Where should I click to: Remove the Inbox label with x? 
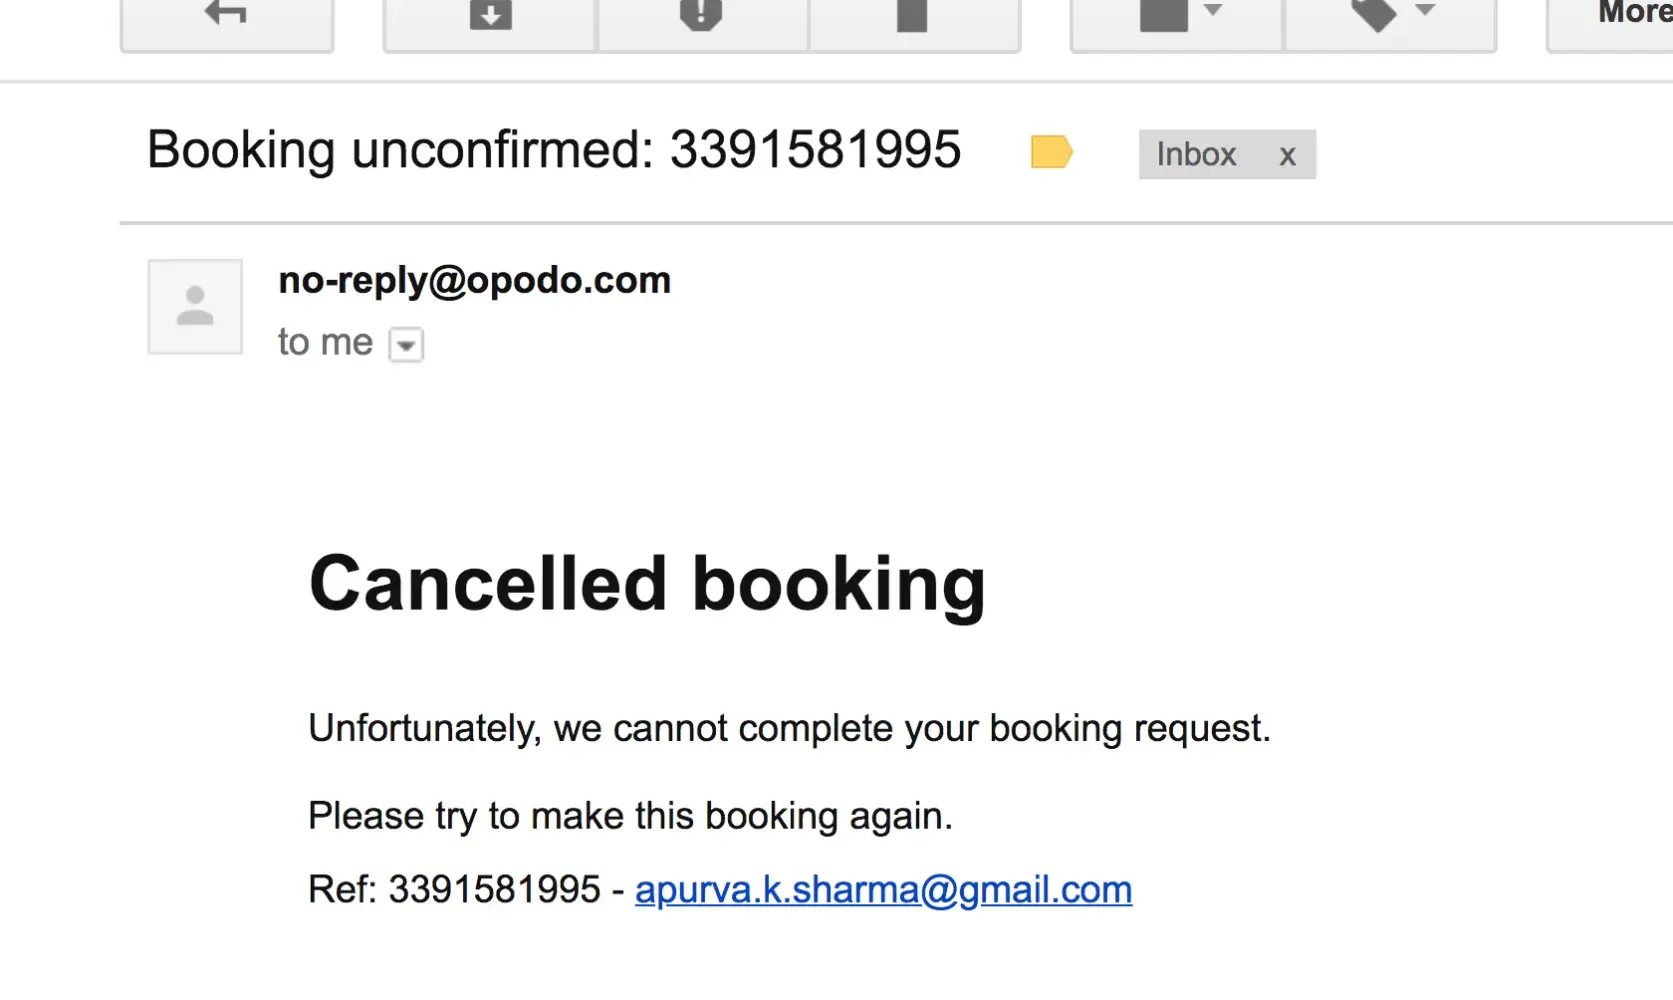click(1288, 156)
